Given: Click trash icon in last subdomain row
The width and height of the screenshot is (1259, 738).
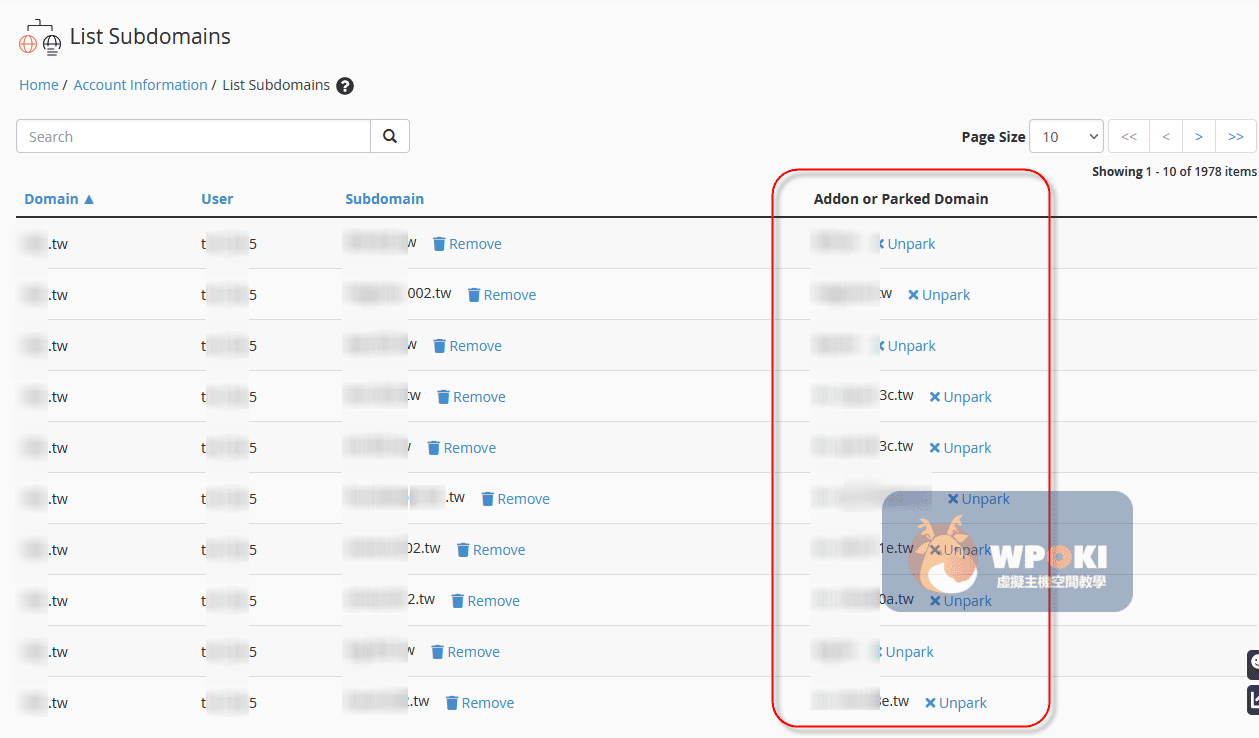Looking at the screenshot, I should (452, 703).
